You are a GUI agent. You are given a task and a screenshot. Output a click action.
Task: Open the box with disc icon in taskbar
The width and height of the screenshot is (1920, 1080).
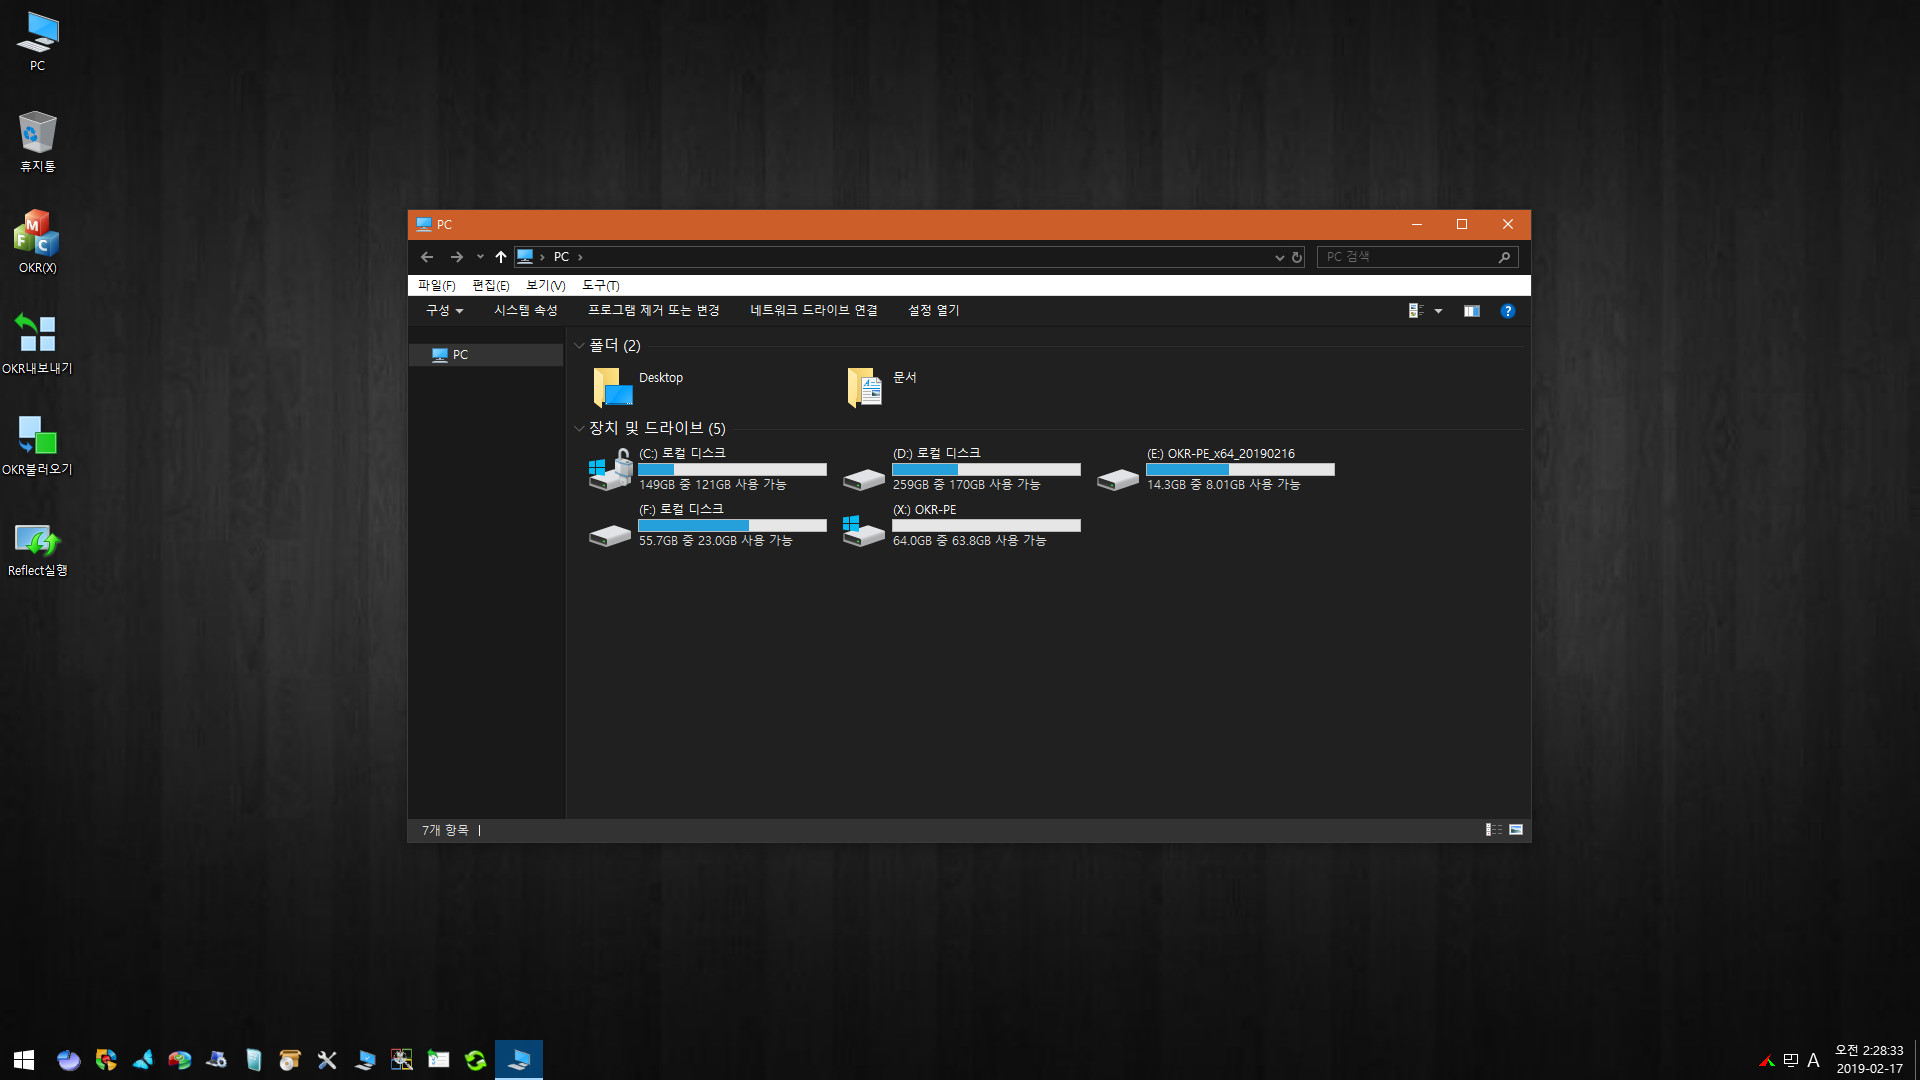[290, 1060]
